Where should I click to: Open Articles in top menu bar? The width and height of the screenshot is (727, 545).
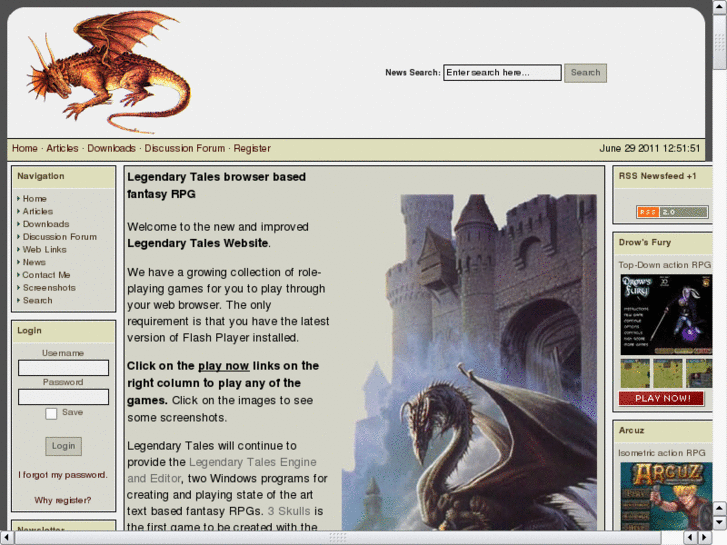coord(62,148)
